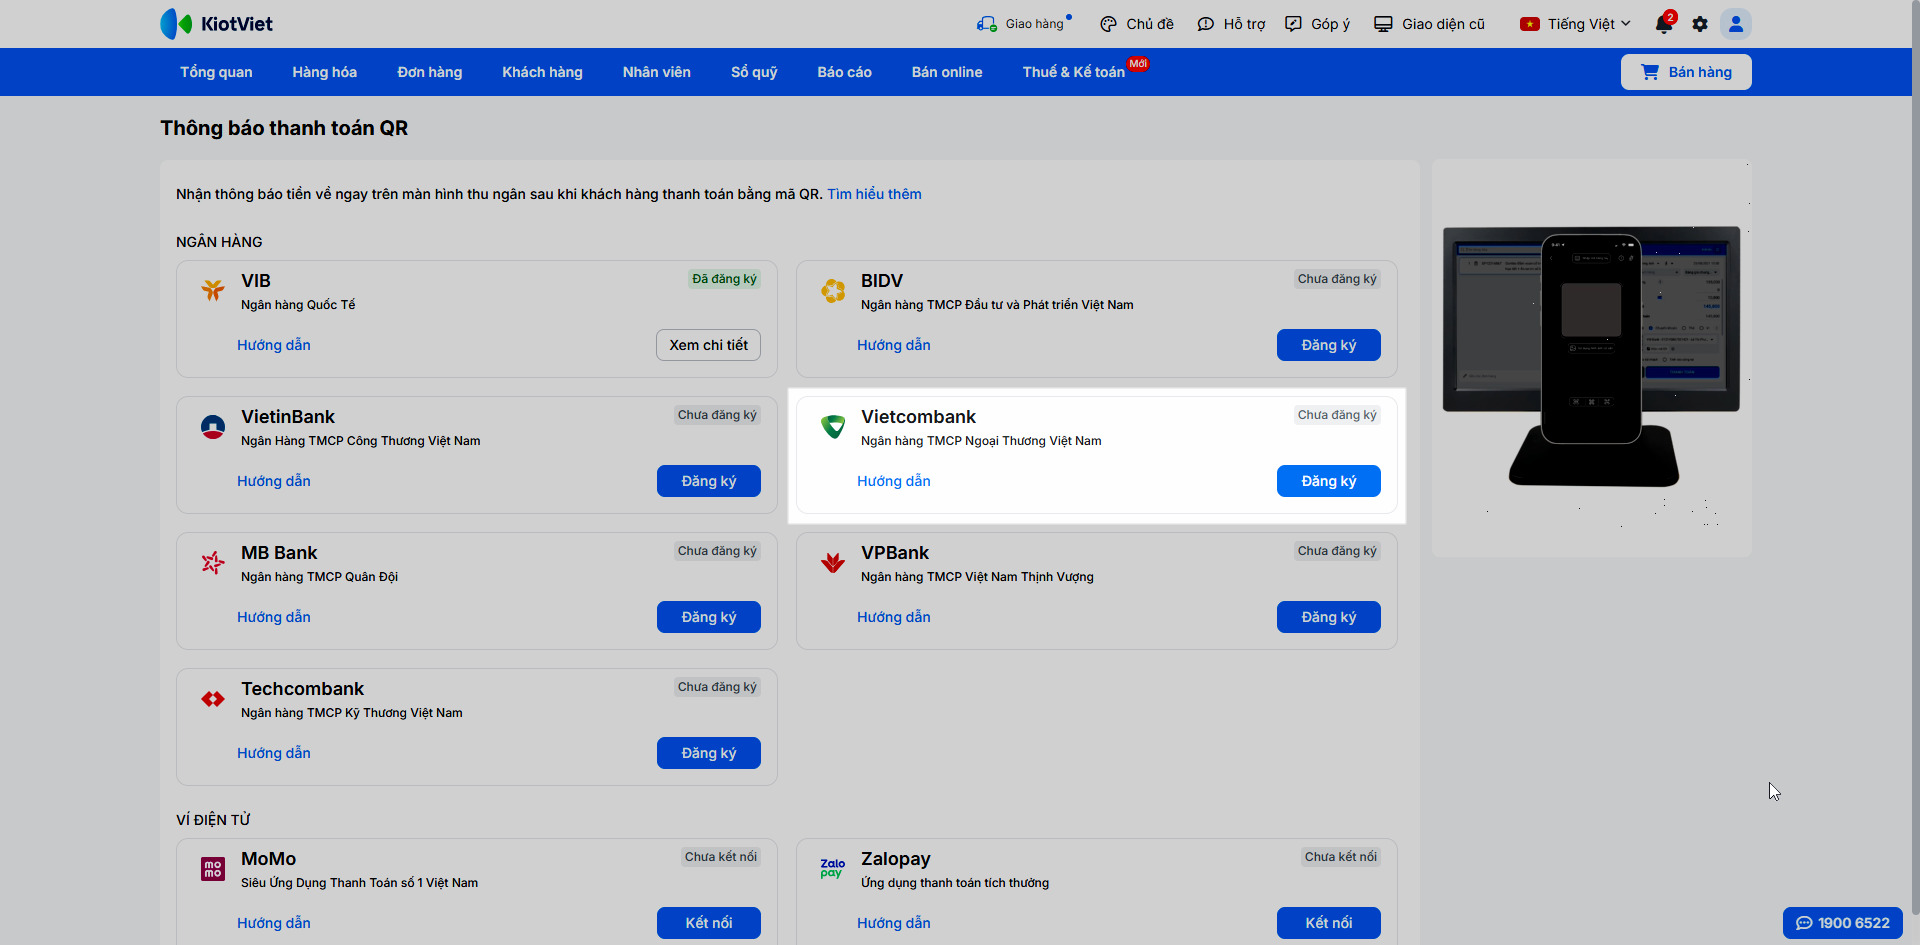Click the 1900 6522 hotline chat button
Viewport: 1920px width, 945px height.
pyautogui.click(x=1842, y=923)
